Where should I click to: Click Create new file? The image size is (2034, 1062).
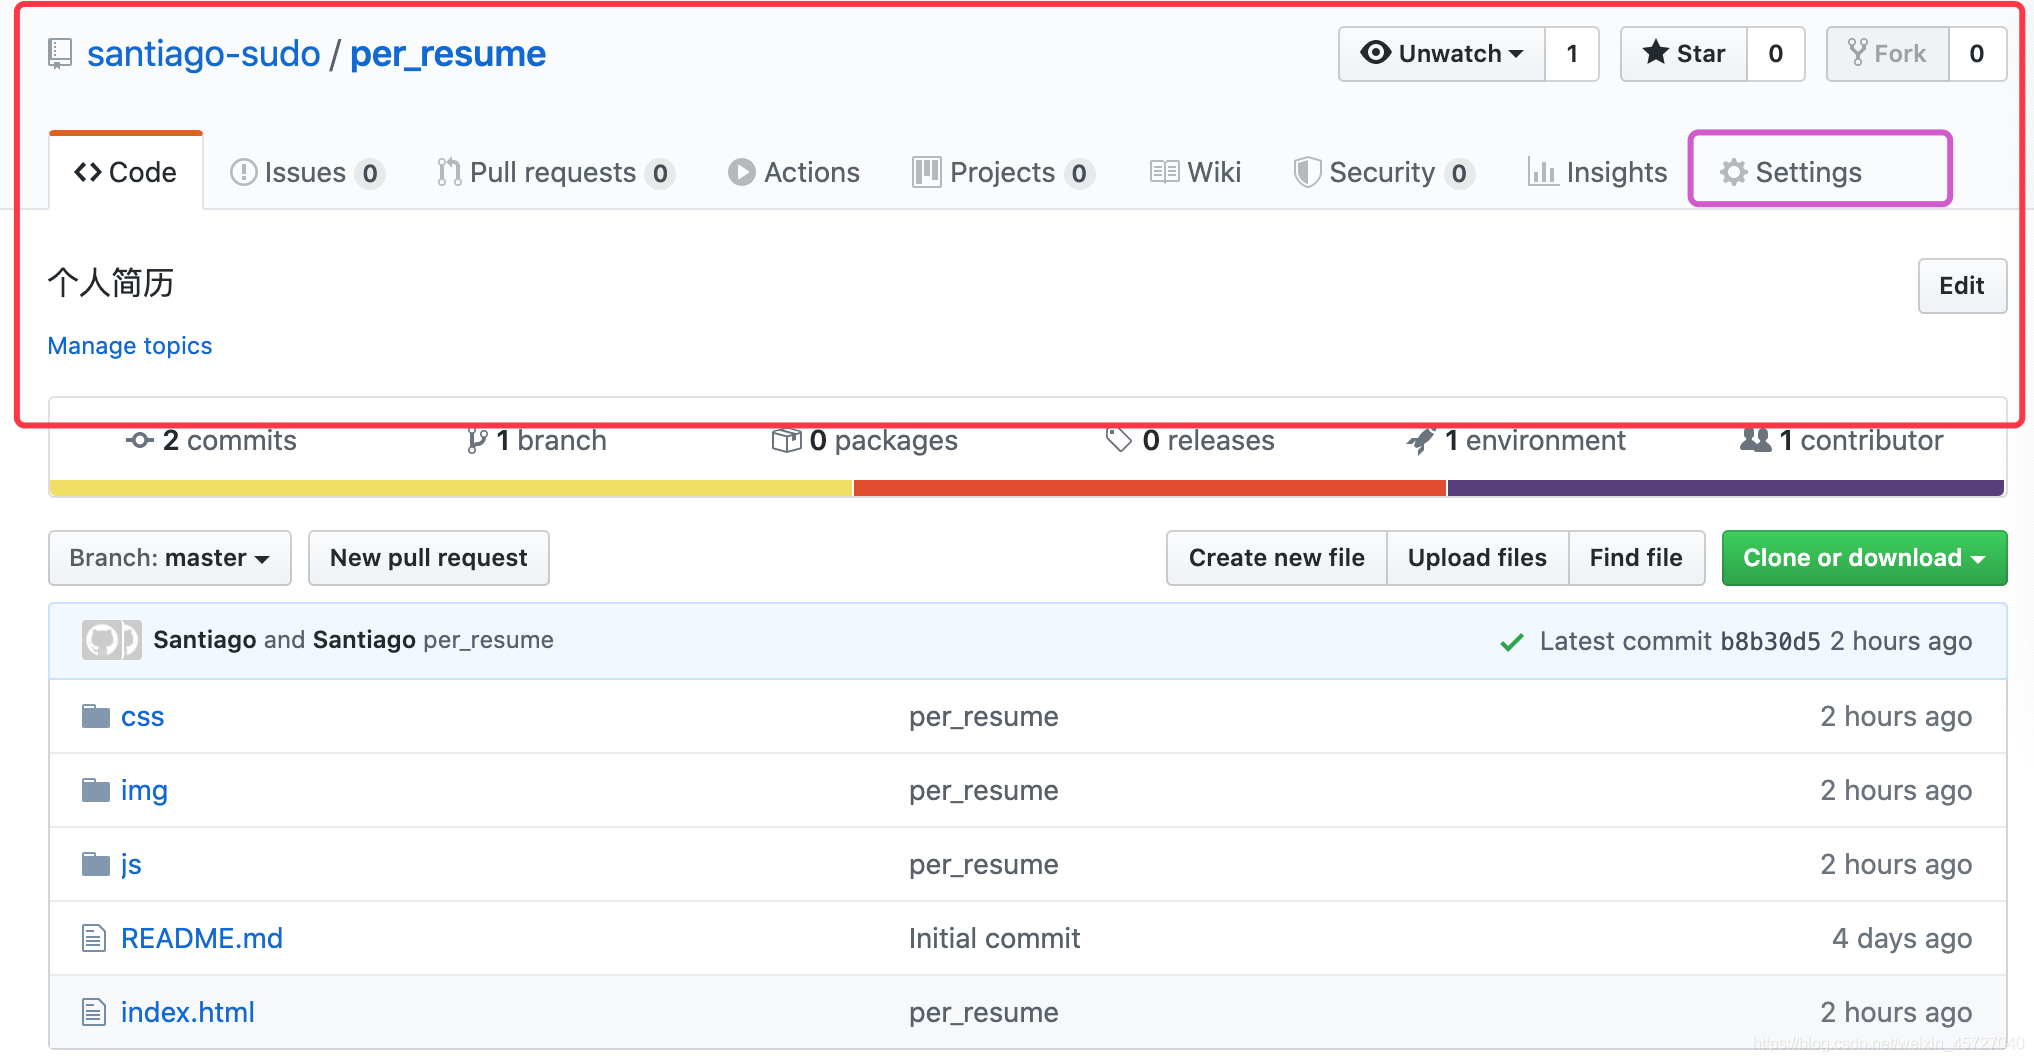click(1277, 558)
